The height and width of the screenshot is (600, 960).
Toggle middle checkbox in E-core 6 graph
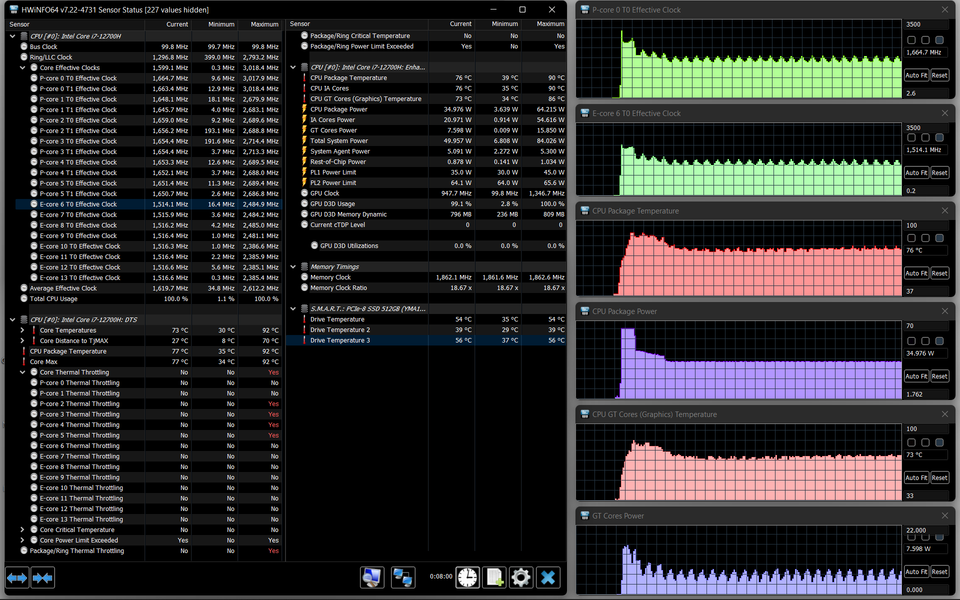(x=925, y=138)
